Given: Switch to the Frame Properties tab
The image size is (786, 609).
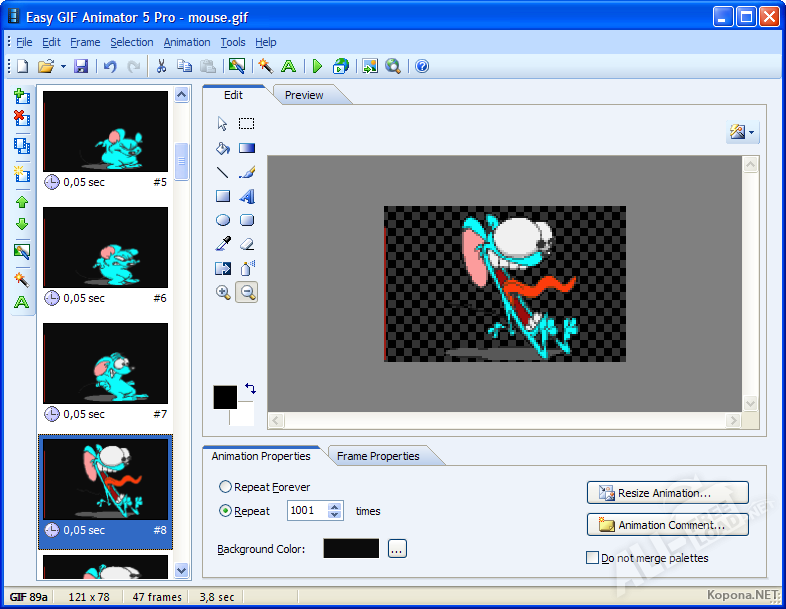Looking at the screenshot, I should click(378, 456).
